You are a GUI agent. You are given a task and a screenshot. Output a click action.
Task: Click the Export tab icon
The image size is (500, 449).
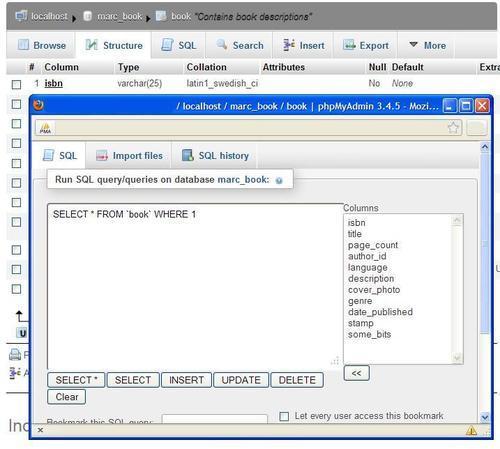point(349,45)
